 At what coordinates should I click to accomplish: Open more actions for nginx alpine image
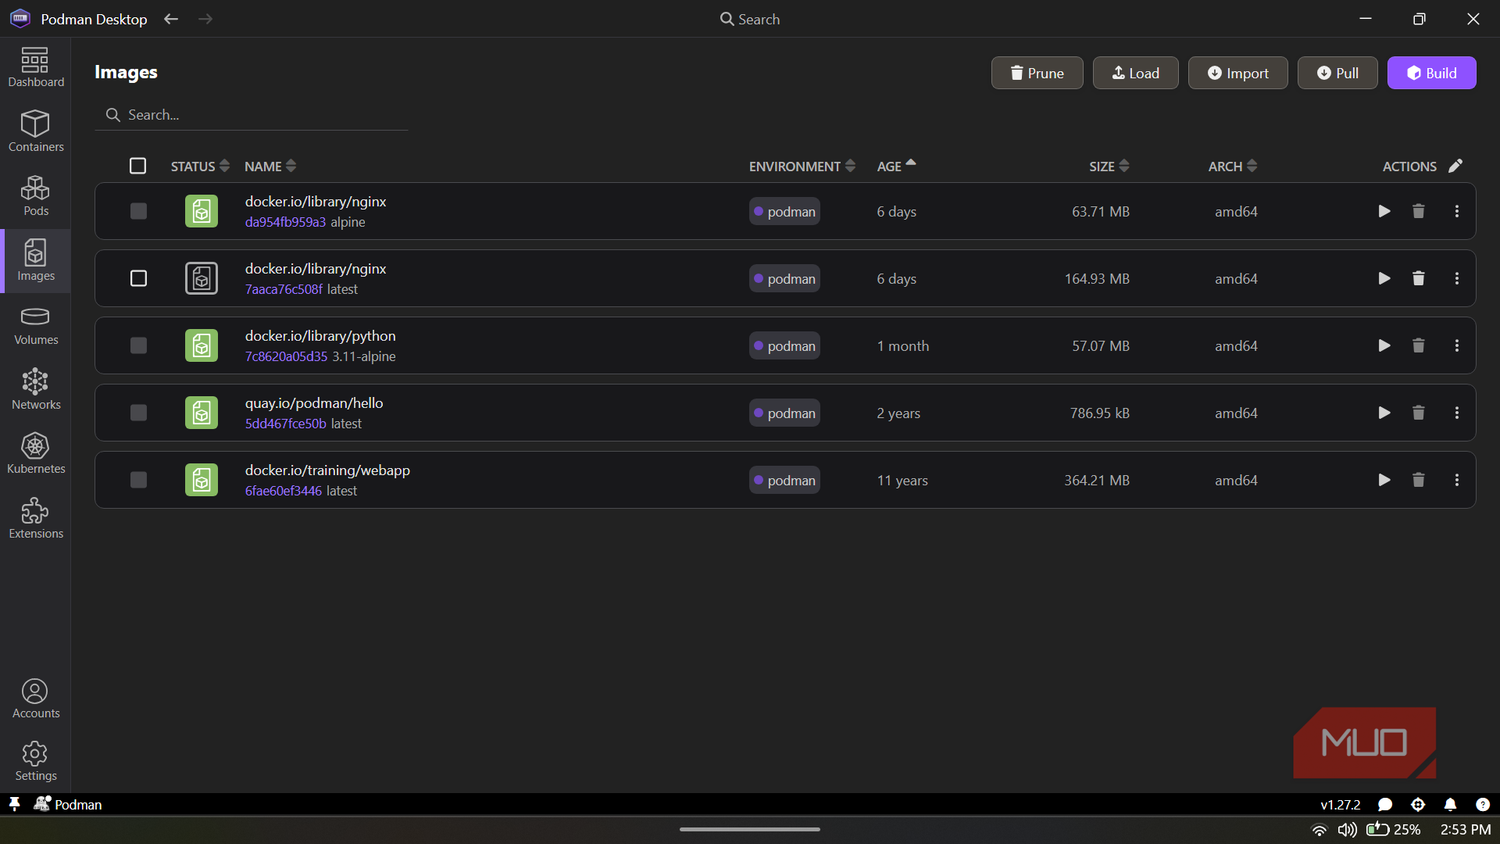(x=1456, y=211)
